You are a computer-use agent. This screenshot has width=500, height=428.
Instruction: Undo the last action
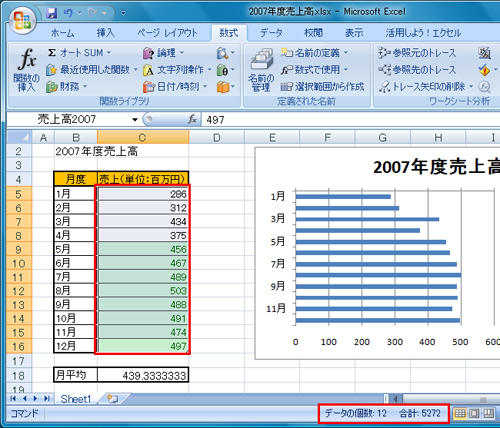click(68, 13)
